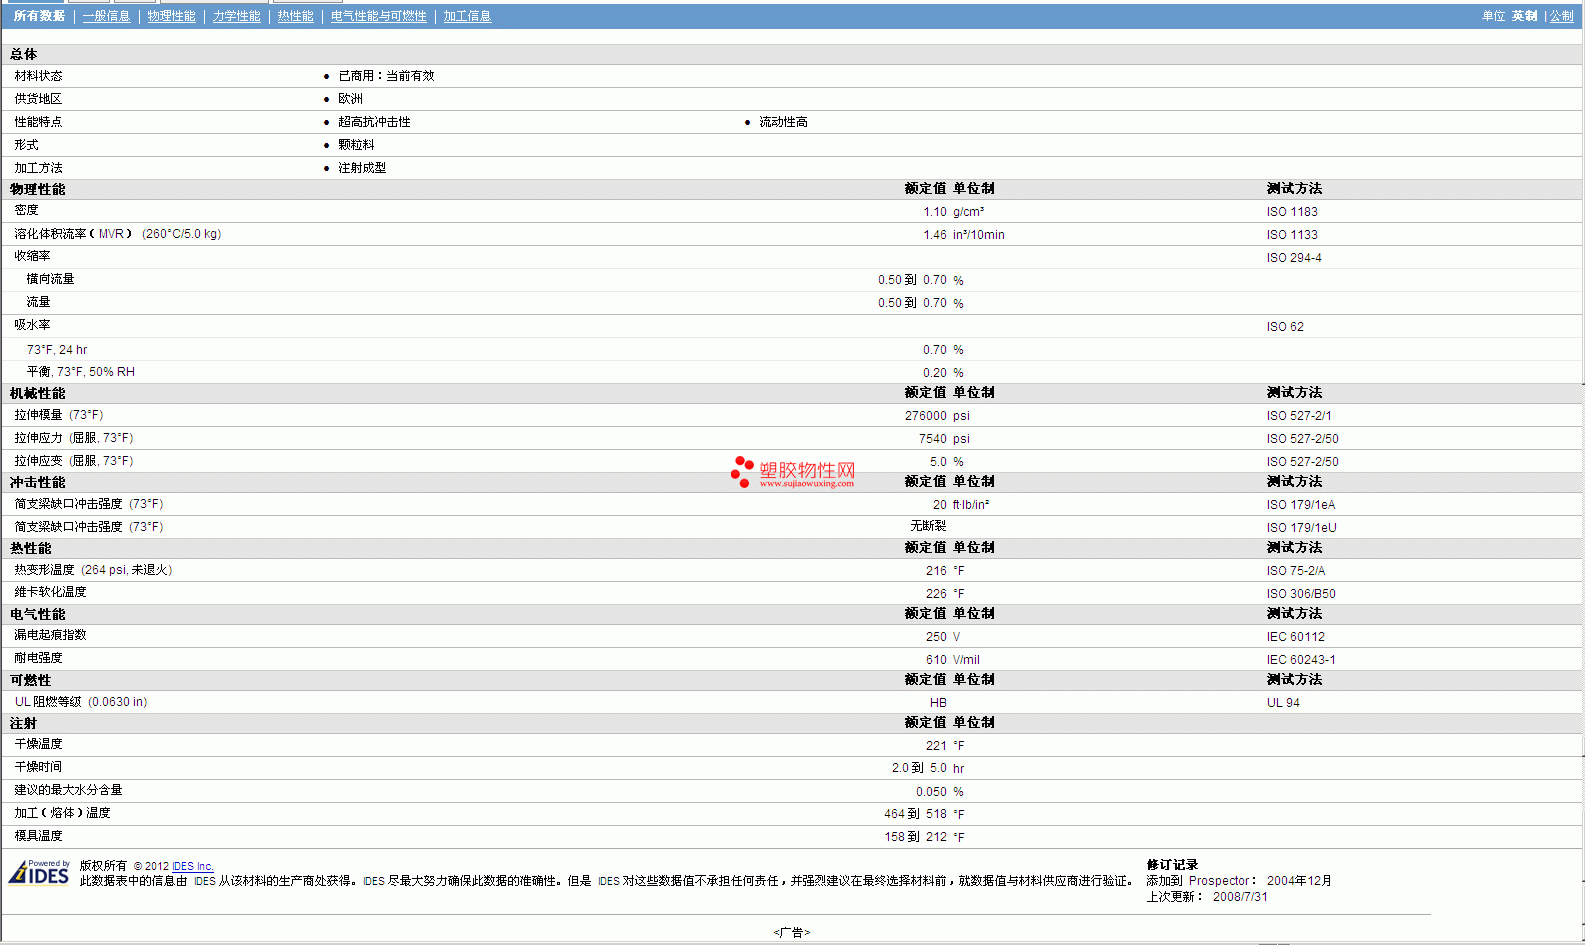This screenshot has width=1585, height=945.
Task: Click the ISO 1183 test method entry
Action: coord(1292,212)
